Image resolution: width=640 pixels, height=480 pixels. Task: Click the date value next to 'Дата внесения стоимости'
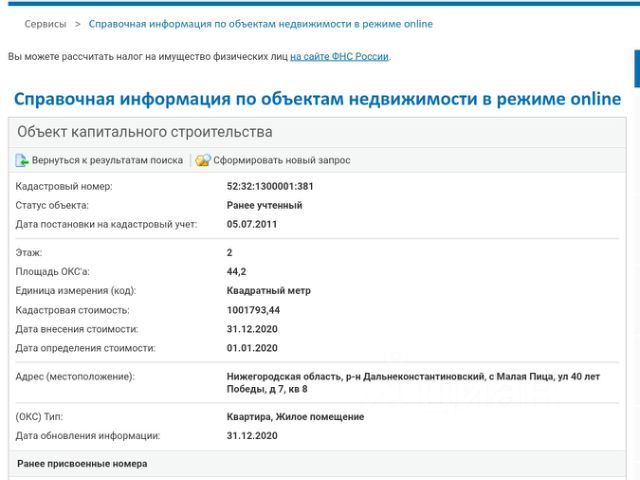coord(252,329)
